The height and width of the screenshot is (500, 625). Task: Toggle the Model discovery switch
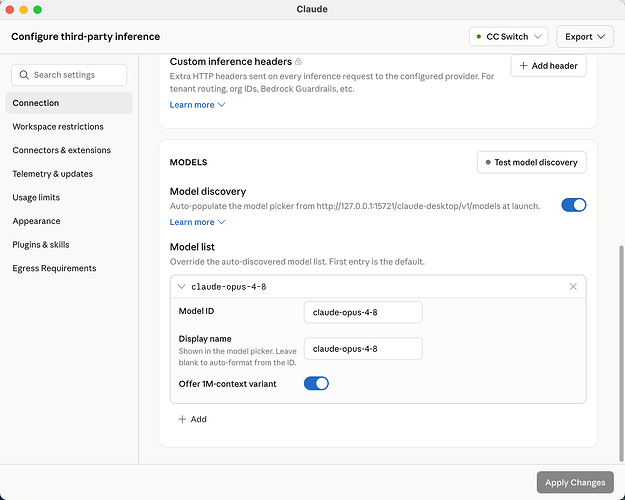coord(574,205)
